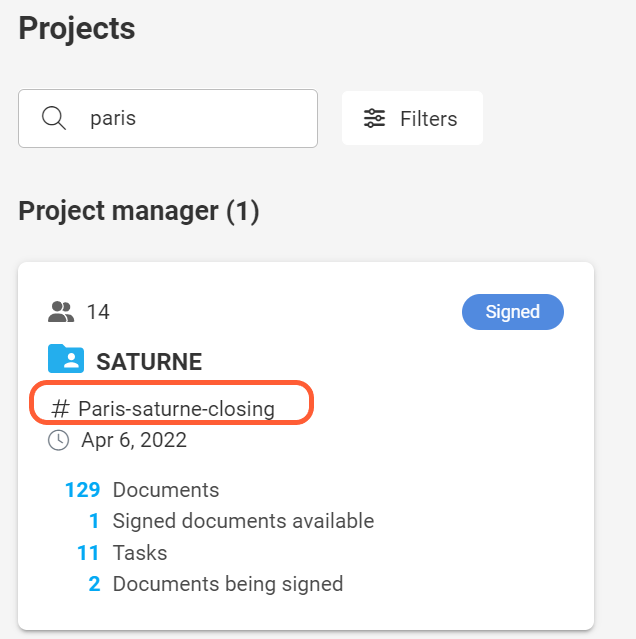Open the SATURNE project title
The image size is (636, 639).
(149, 361)
